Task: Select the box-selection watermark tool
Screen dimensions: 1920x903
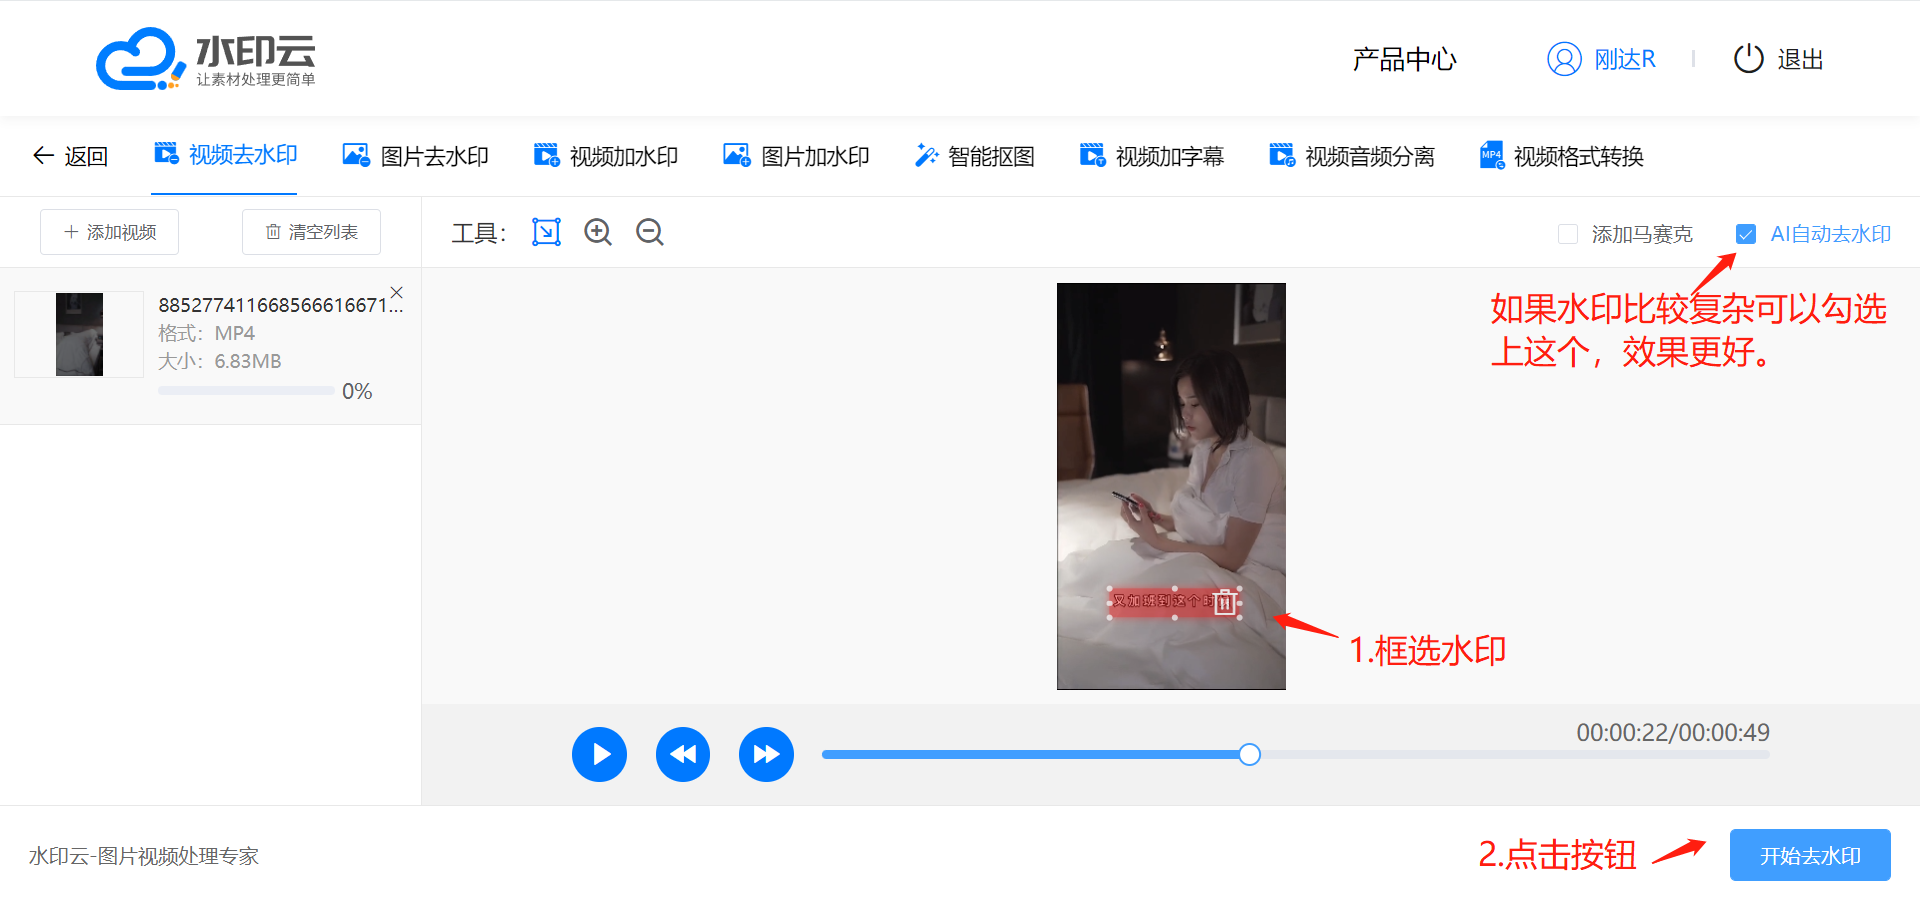Action: tap(546, 232)
